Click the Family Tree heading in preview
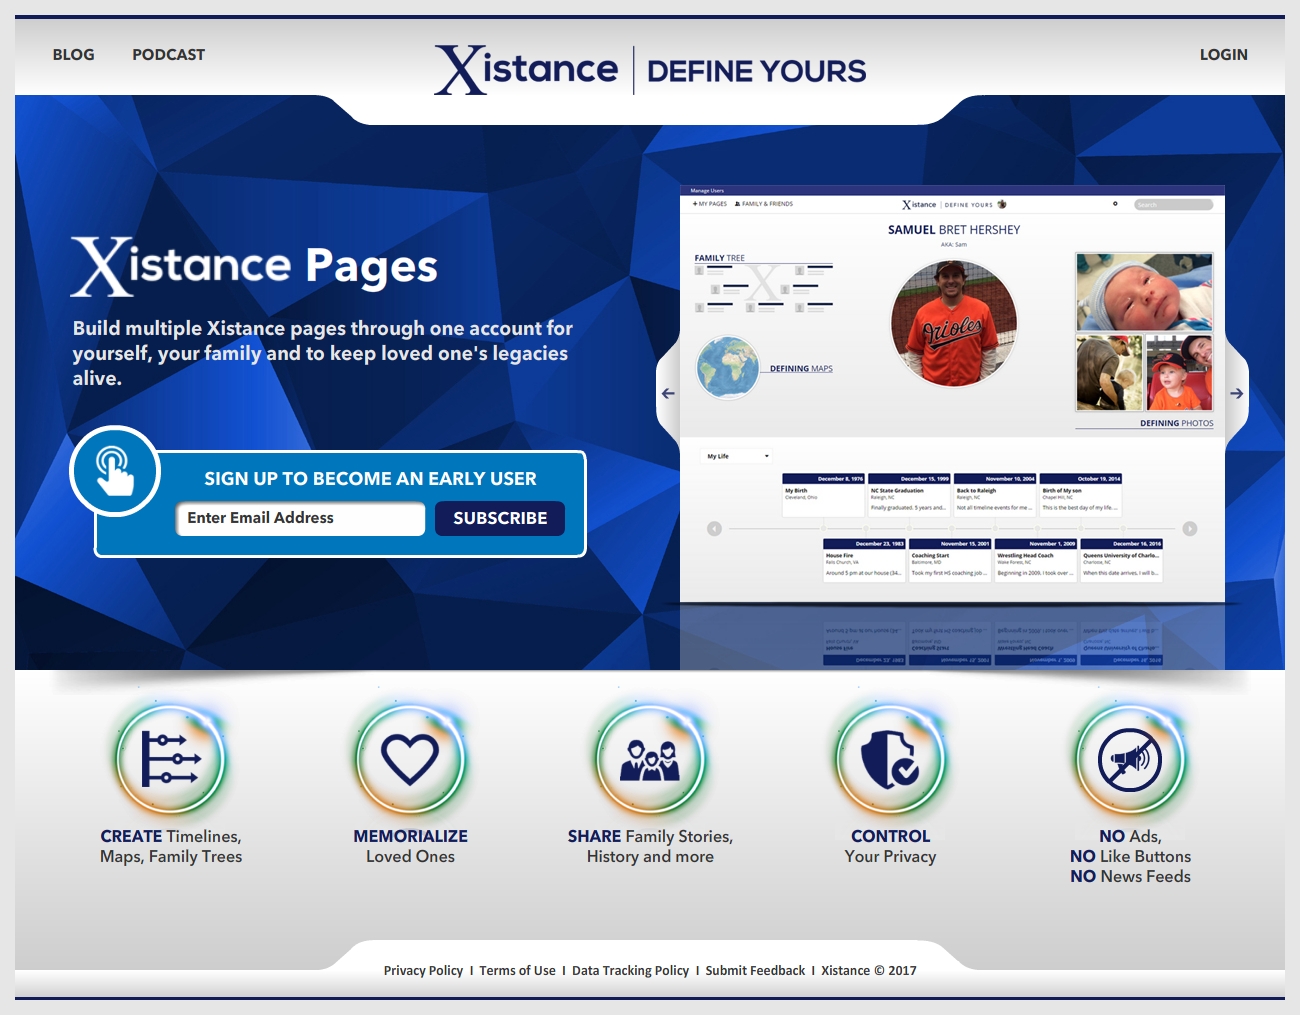 (x=720, y=258)
